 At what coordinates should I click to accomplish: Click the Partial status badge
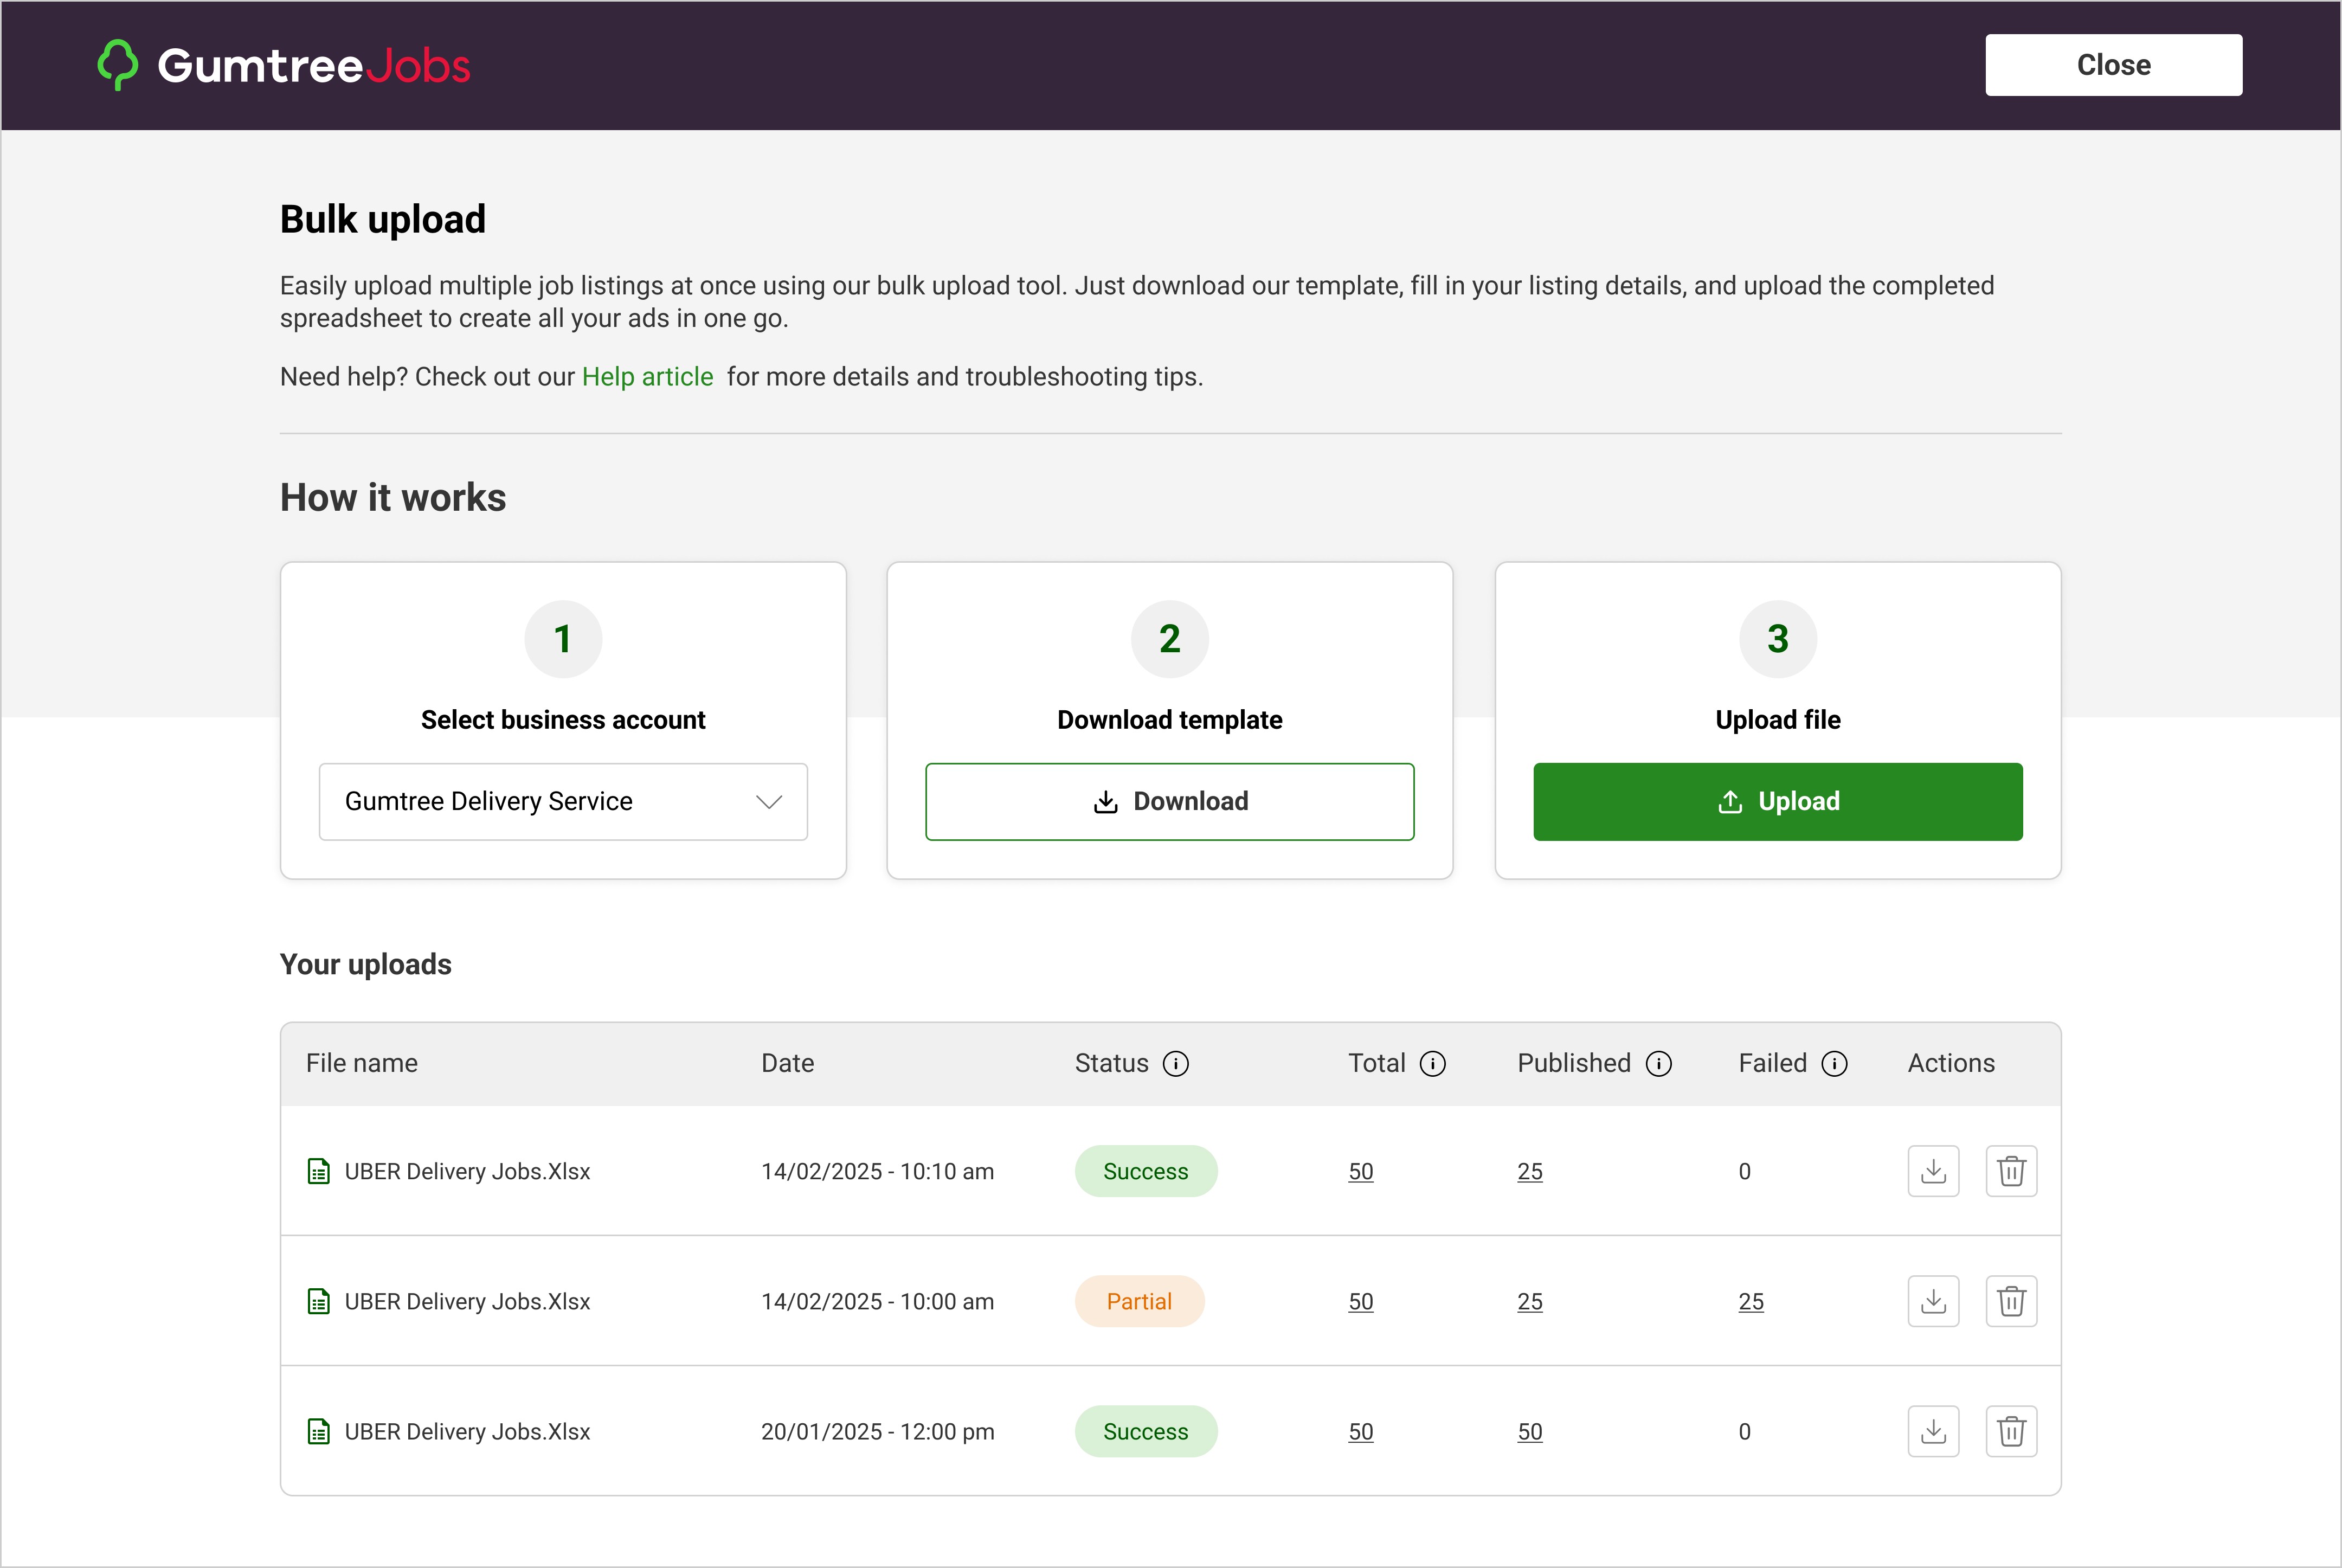pos(1140,1301)
